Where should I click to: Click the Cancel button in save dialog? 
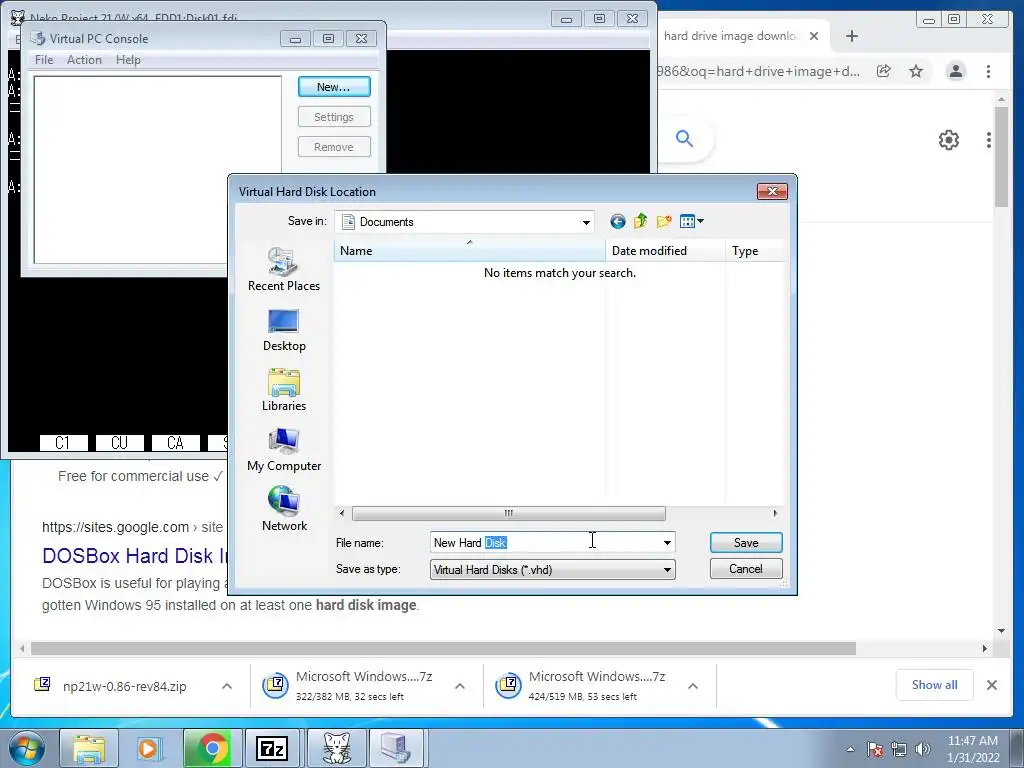(746, 569)
